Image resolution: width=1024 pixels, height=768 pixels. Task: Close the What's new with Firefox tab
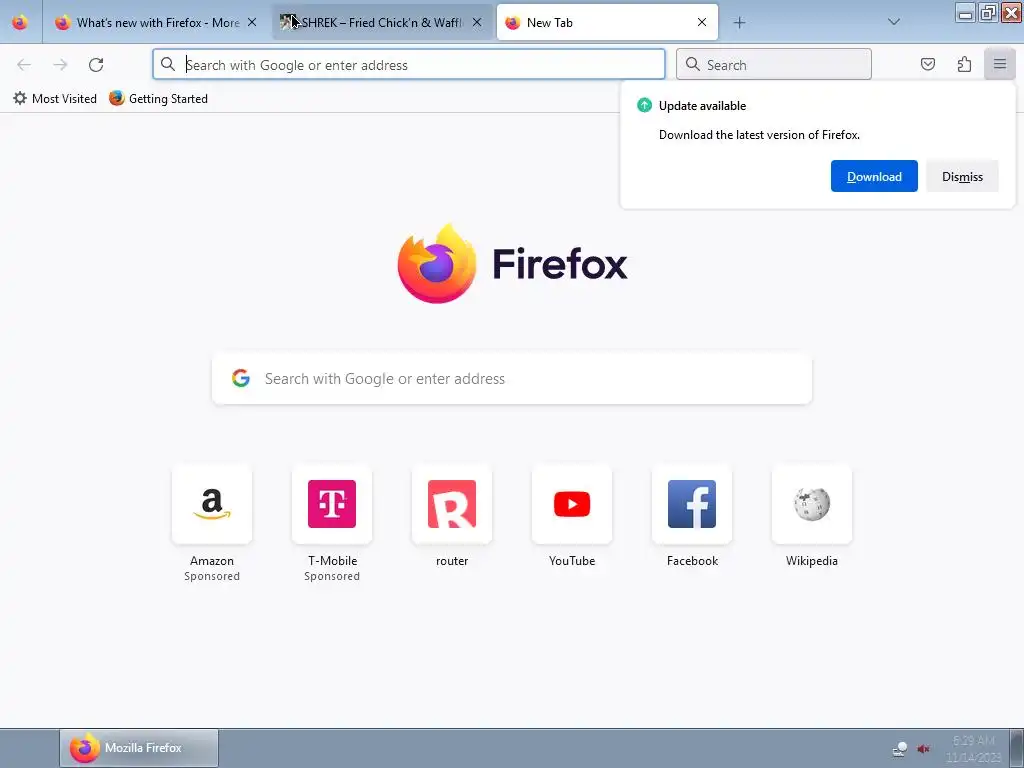point(252,22)
